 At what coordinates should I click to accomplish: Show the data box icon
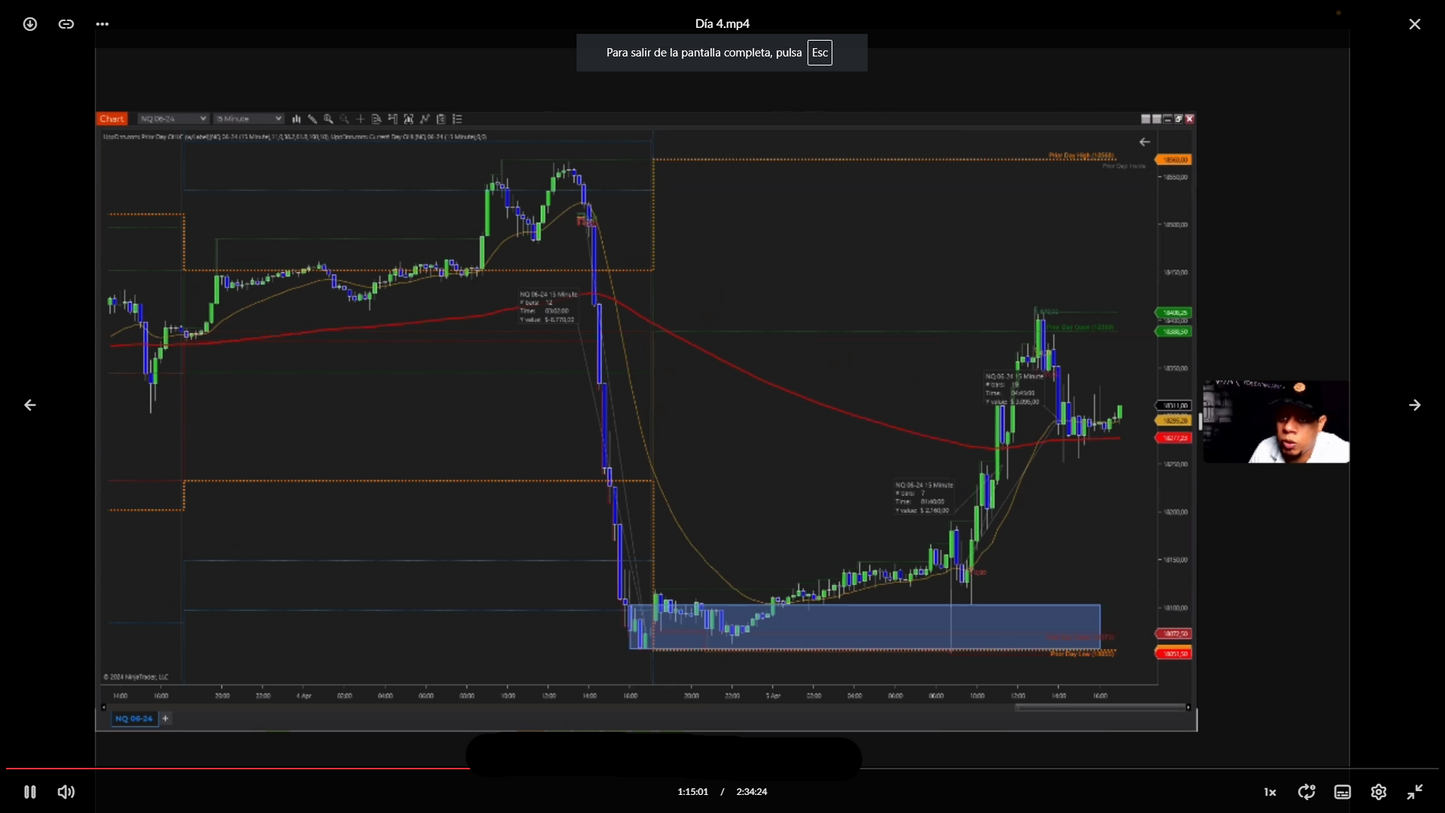pyautogui.click(x=376, y=119)
